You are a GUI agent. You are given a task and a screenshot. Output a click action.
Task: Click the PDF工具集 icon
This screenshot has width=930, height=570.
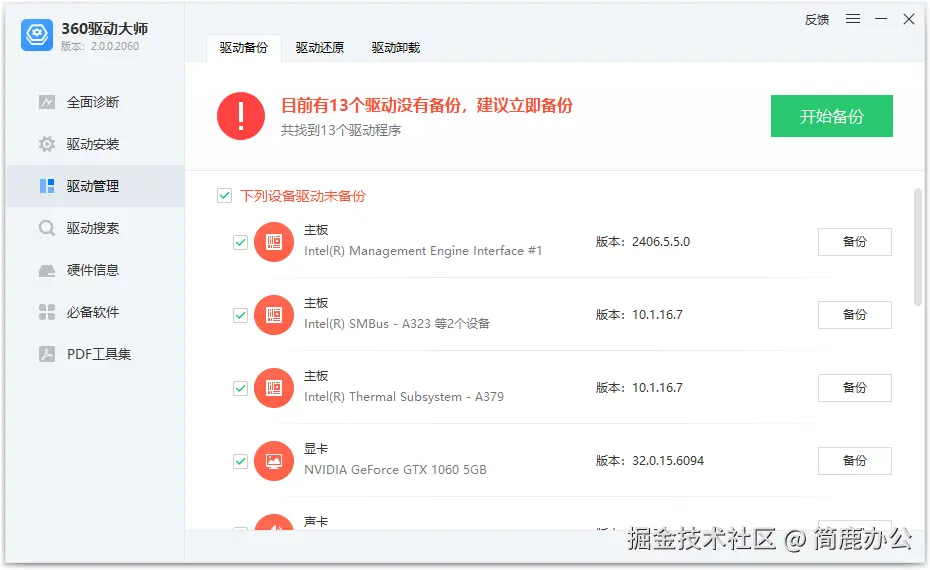[47, 354]
